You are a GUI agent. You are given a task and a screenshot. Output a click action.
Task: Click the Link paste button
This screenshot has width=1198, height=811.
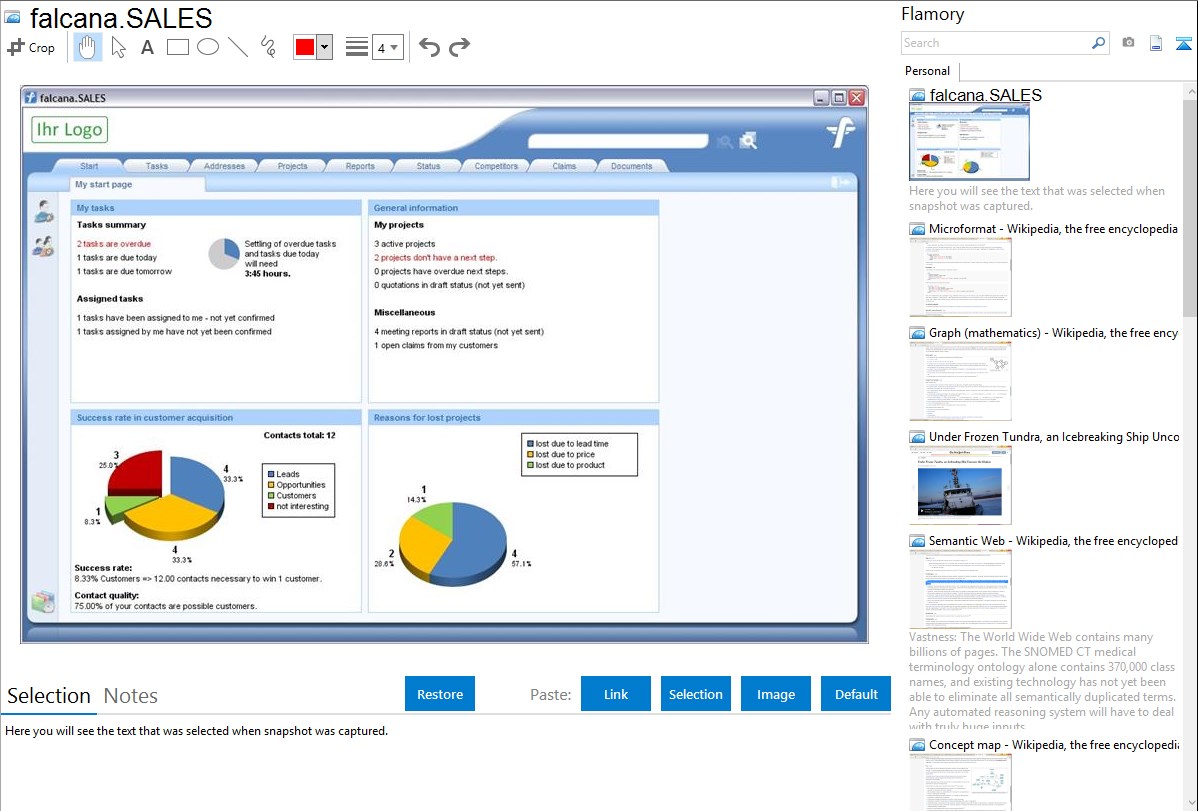pos(616,694)
